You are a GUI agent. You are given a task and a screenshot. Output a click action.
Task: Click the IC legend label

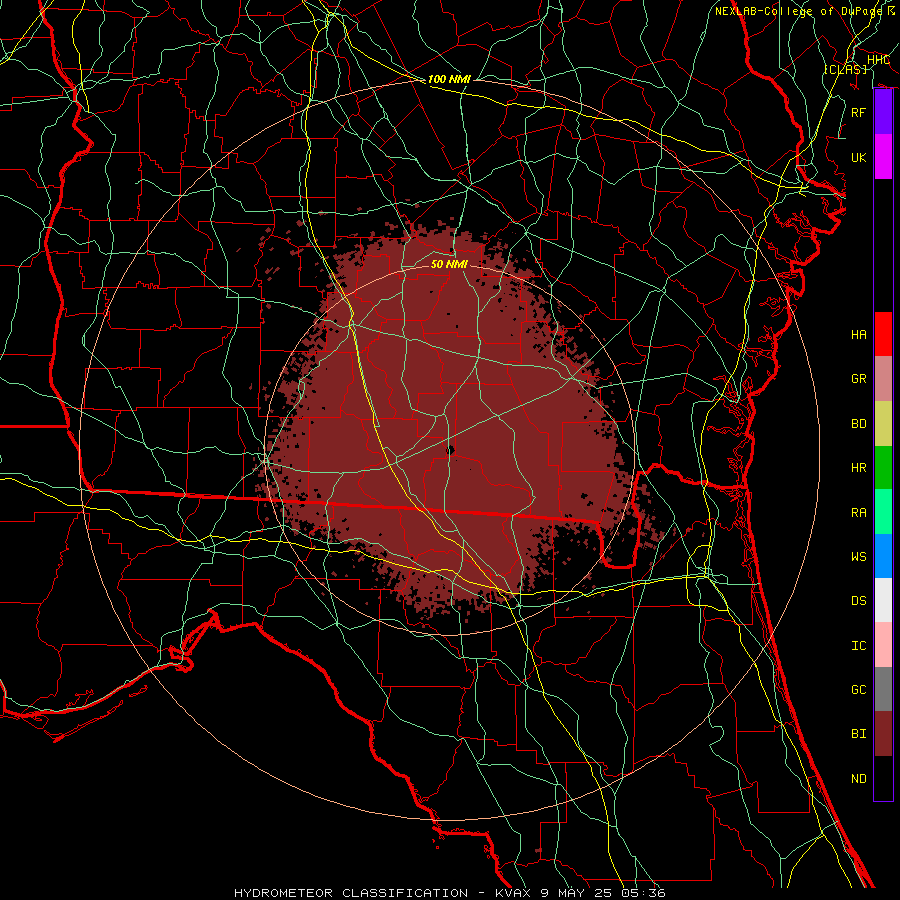(x=858, y=646)
